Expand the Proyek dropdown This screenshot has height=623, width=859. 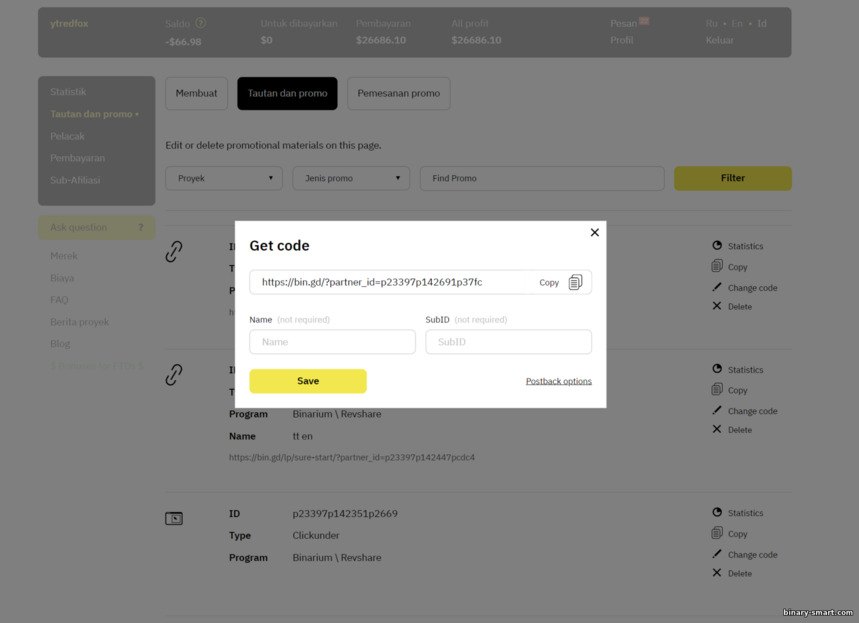point(224,178)
